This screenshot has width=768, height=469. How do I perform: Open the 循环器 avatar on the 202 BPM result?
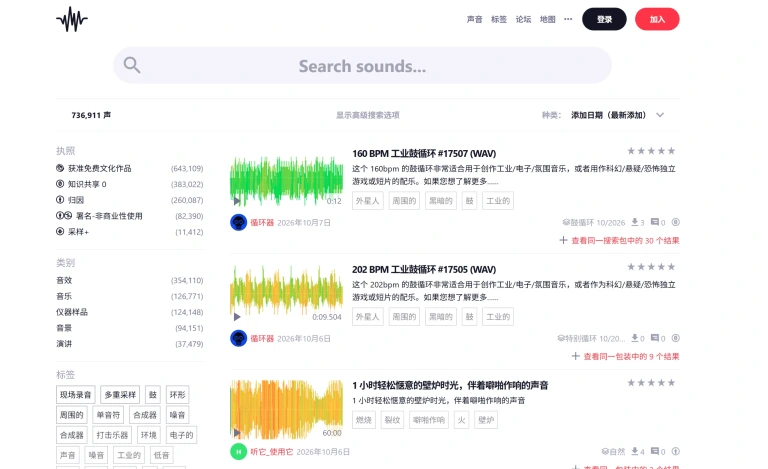(239, 338)
